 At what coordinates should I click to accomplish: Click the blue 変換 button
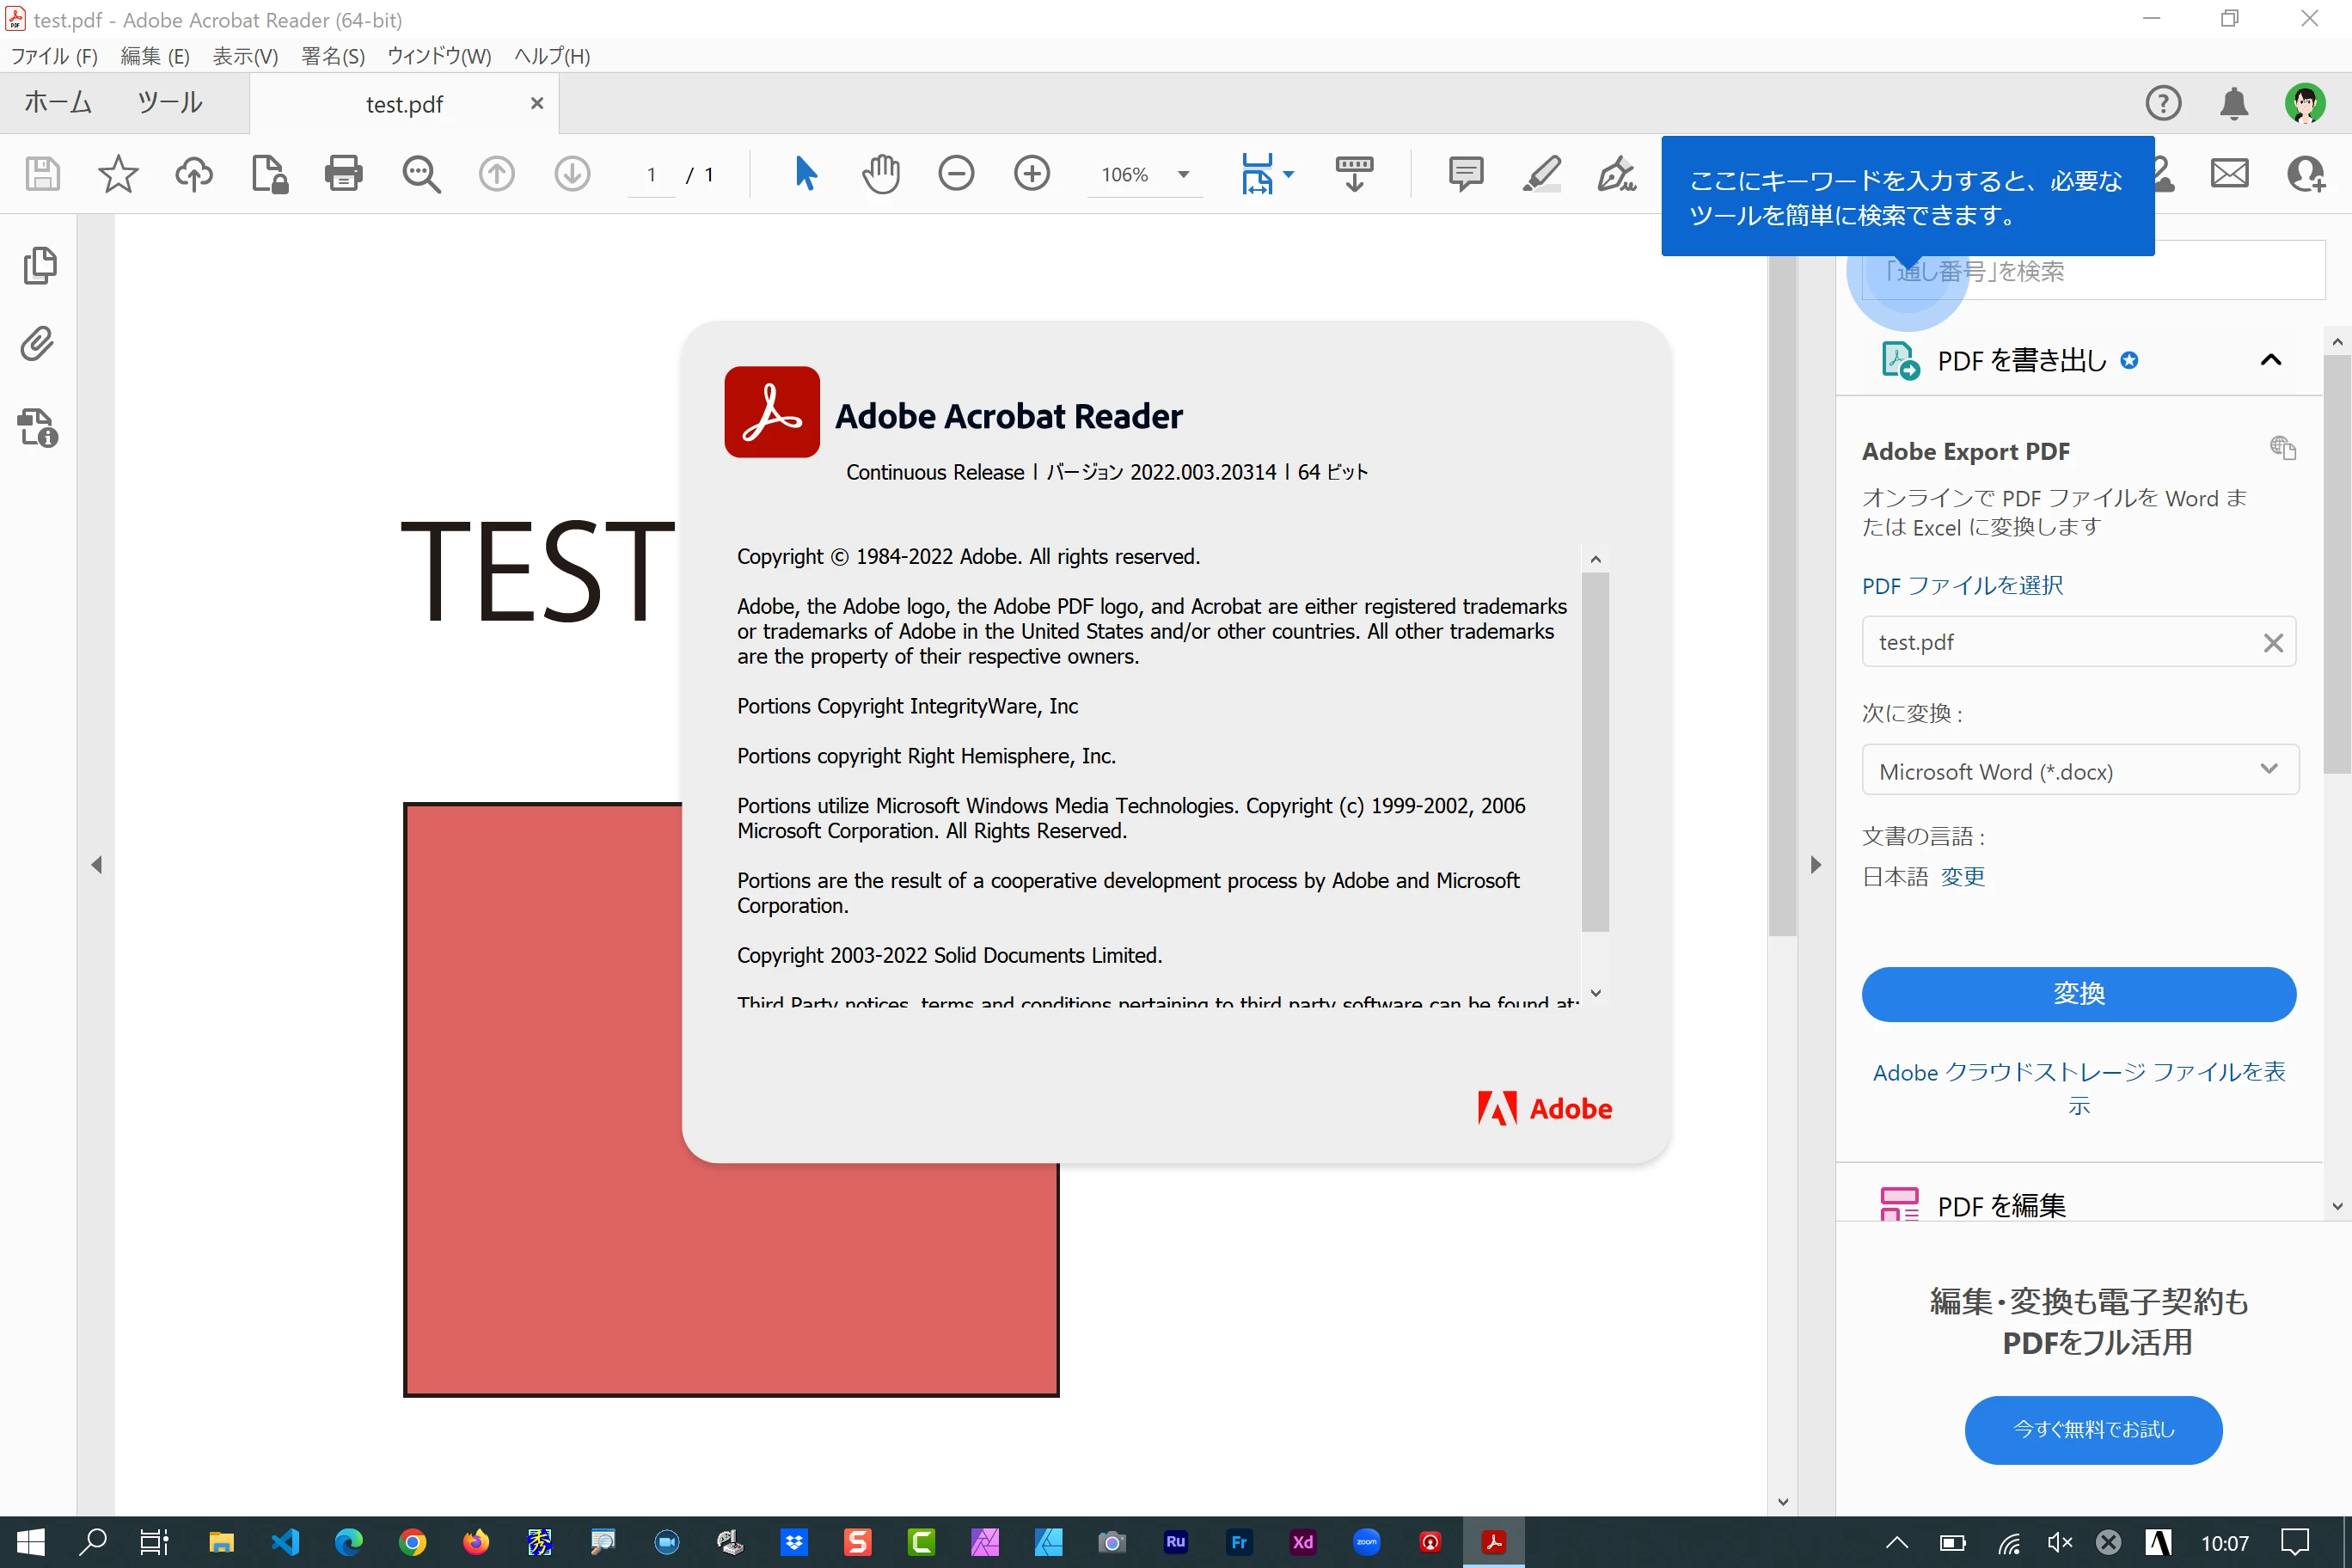coord(2078,994)
